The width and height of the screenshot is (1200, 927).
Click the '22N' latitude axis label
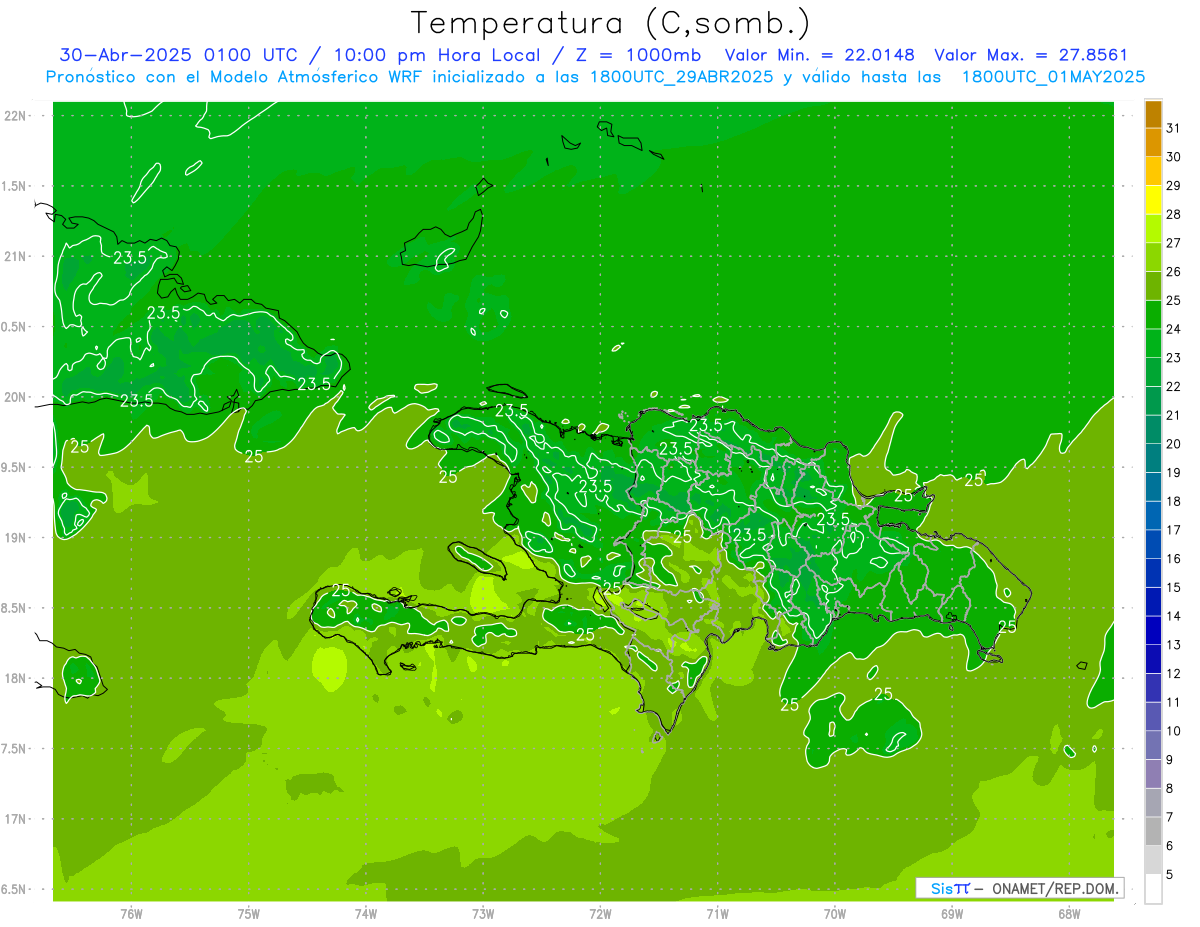[x=16, y=116]
